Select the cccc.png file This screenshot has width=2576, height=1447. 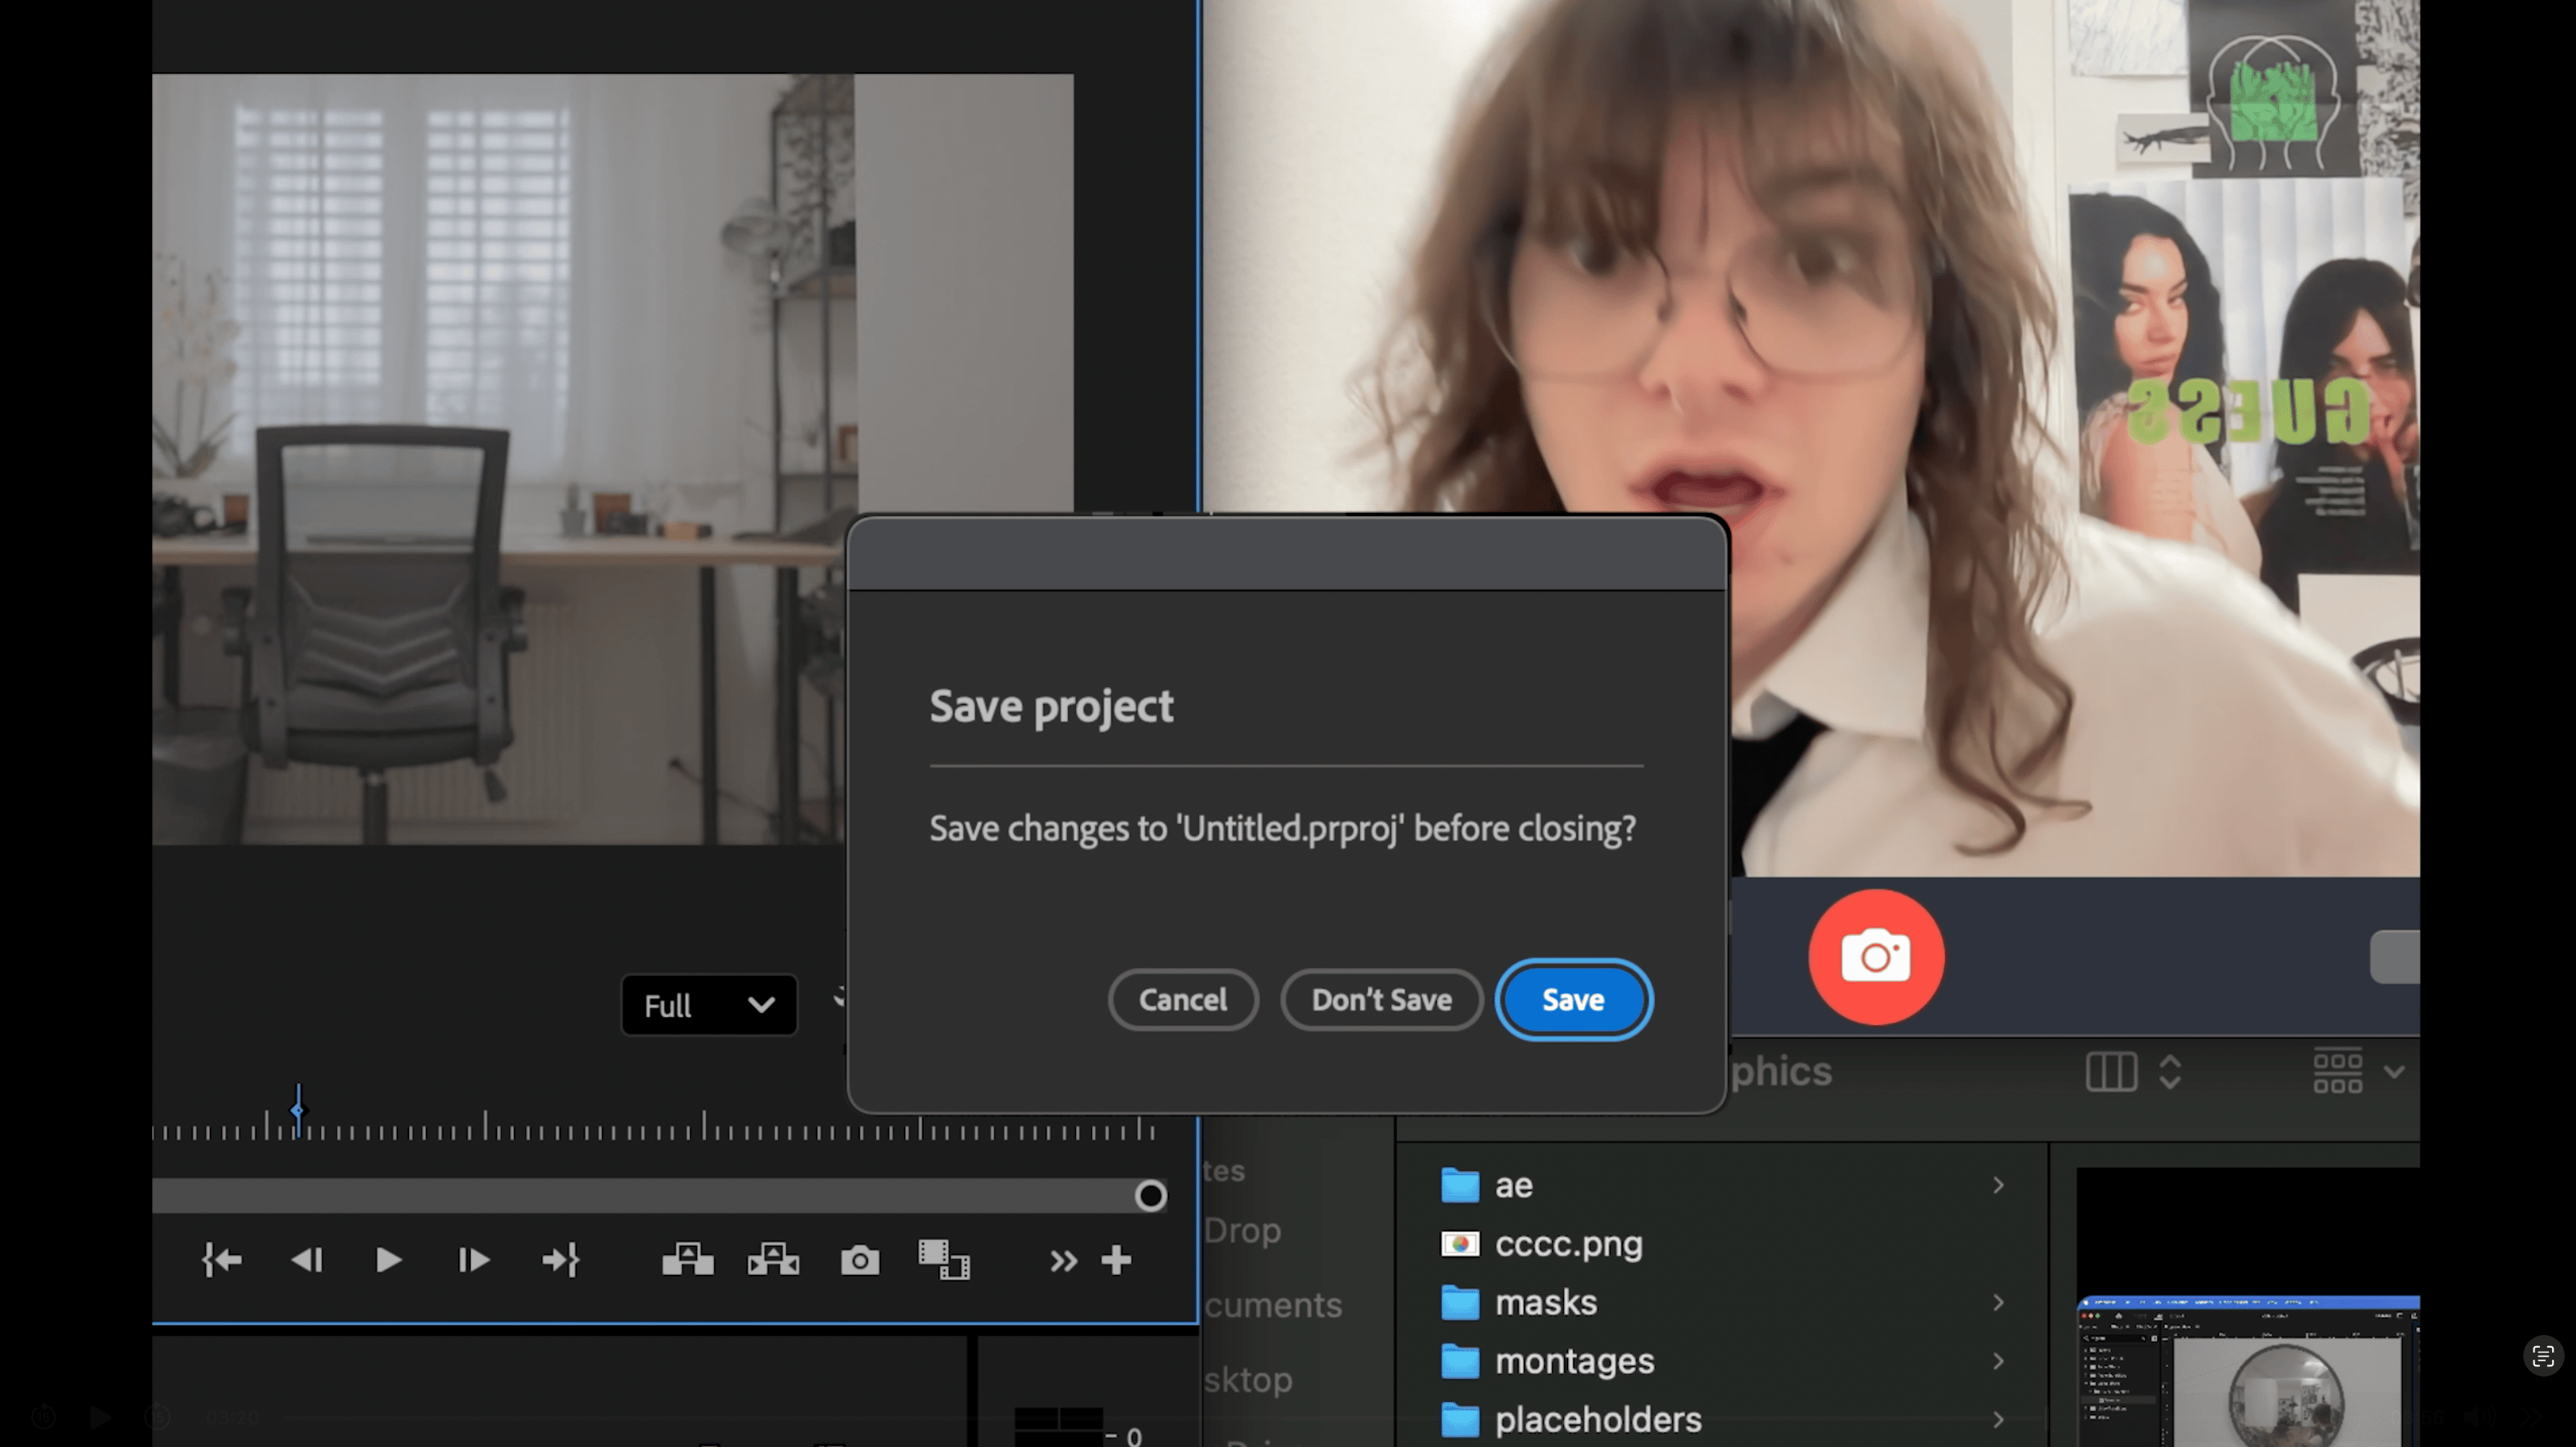[x=1568, y=1244]
